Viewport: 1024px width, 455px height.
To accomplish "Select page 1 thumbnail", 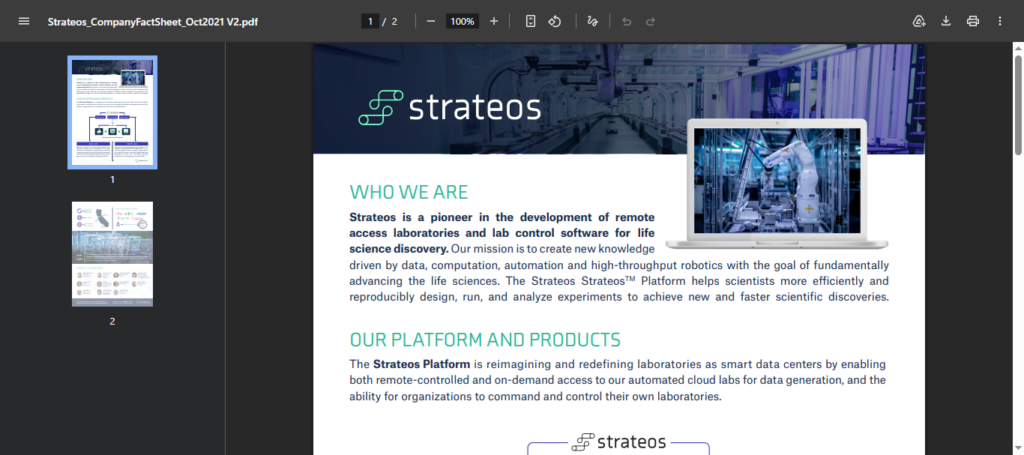I will click(x=112, y=112).
